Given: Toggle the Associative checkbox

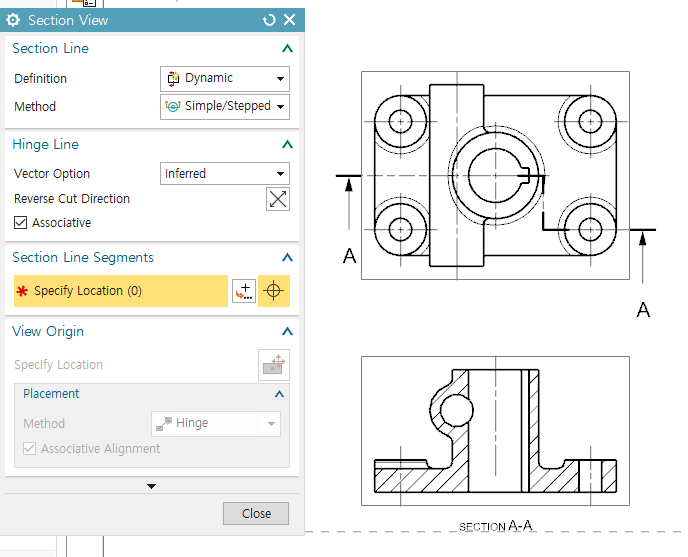Looking at the screenshot, I should pyautogui.click(x=21, y=223).
